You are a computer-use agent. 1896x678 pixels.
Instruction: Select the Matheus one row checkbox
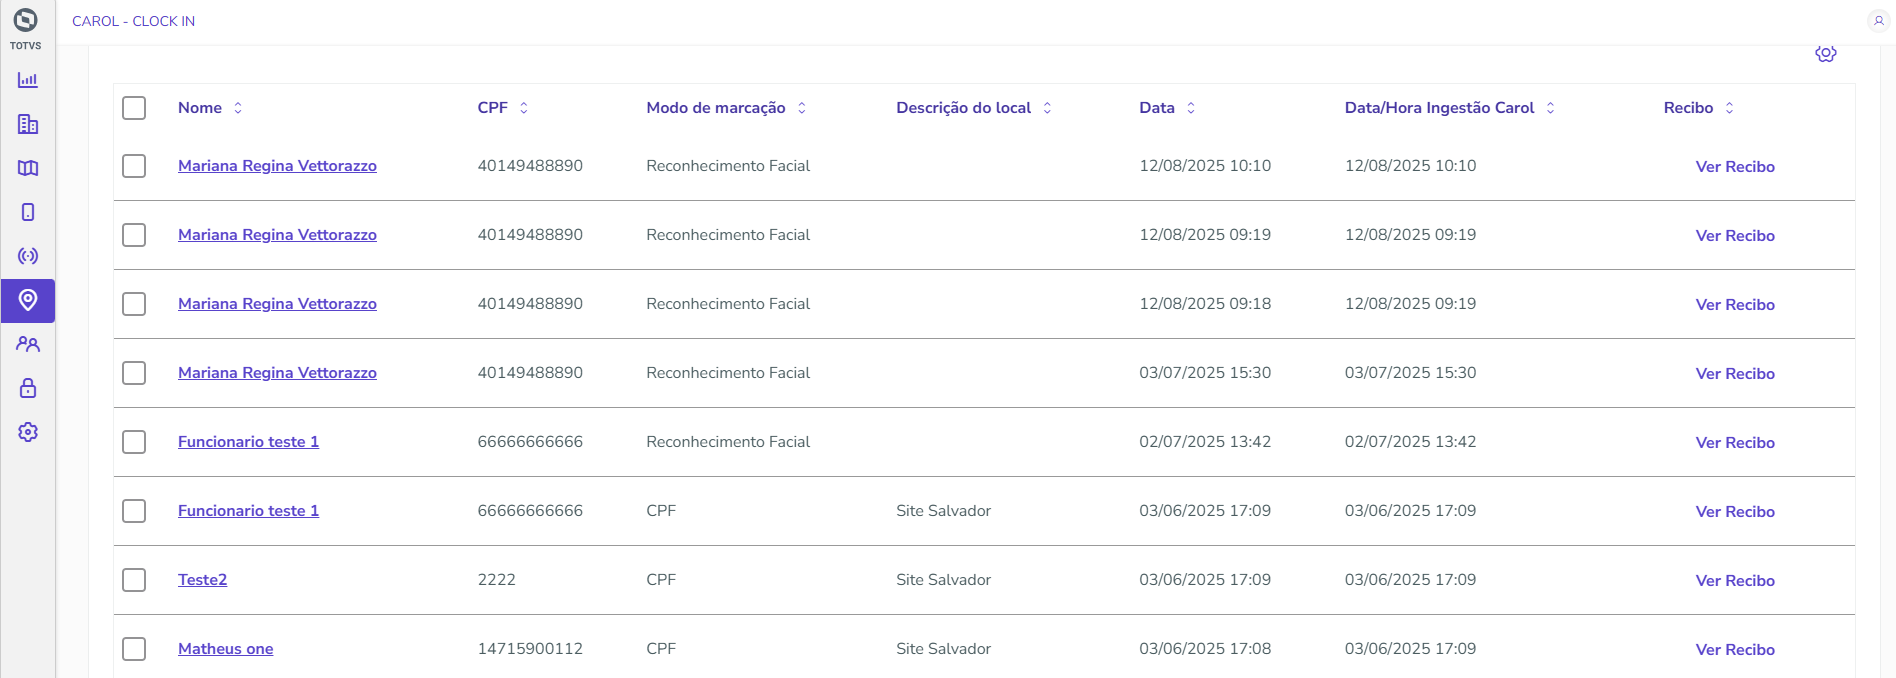point(134,649)
